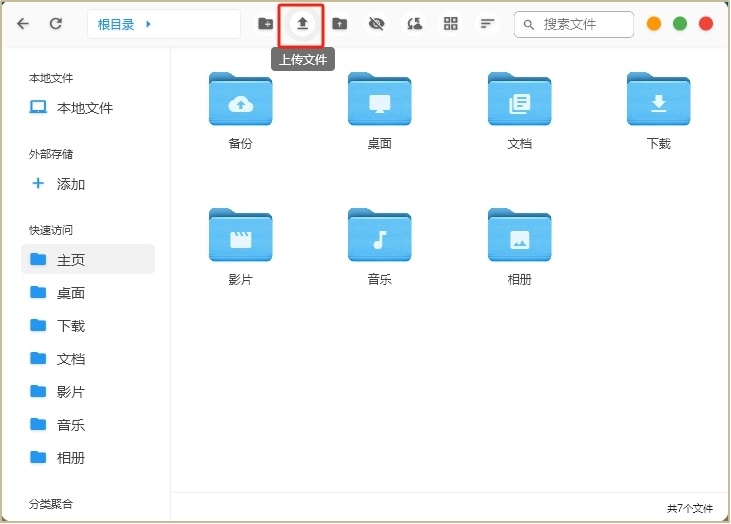
Task: Open 下载 from the sidebar
Action: (x=70, y=326)
